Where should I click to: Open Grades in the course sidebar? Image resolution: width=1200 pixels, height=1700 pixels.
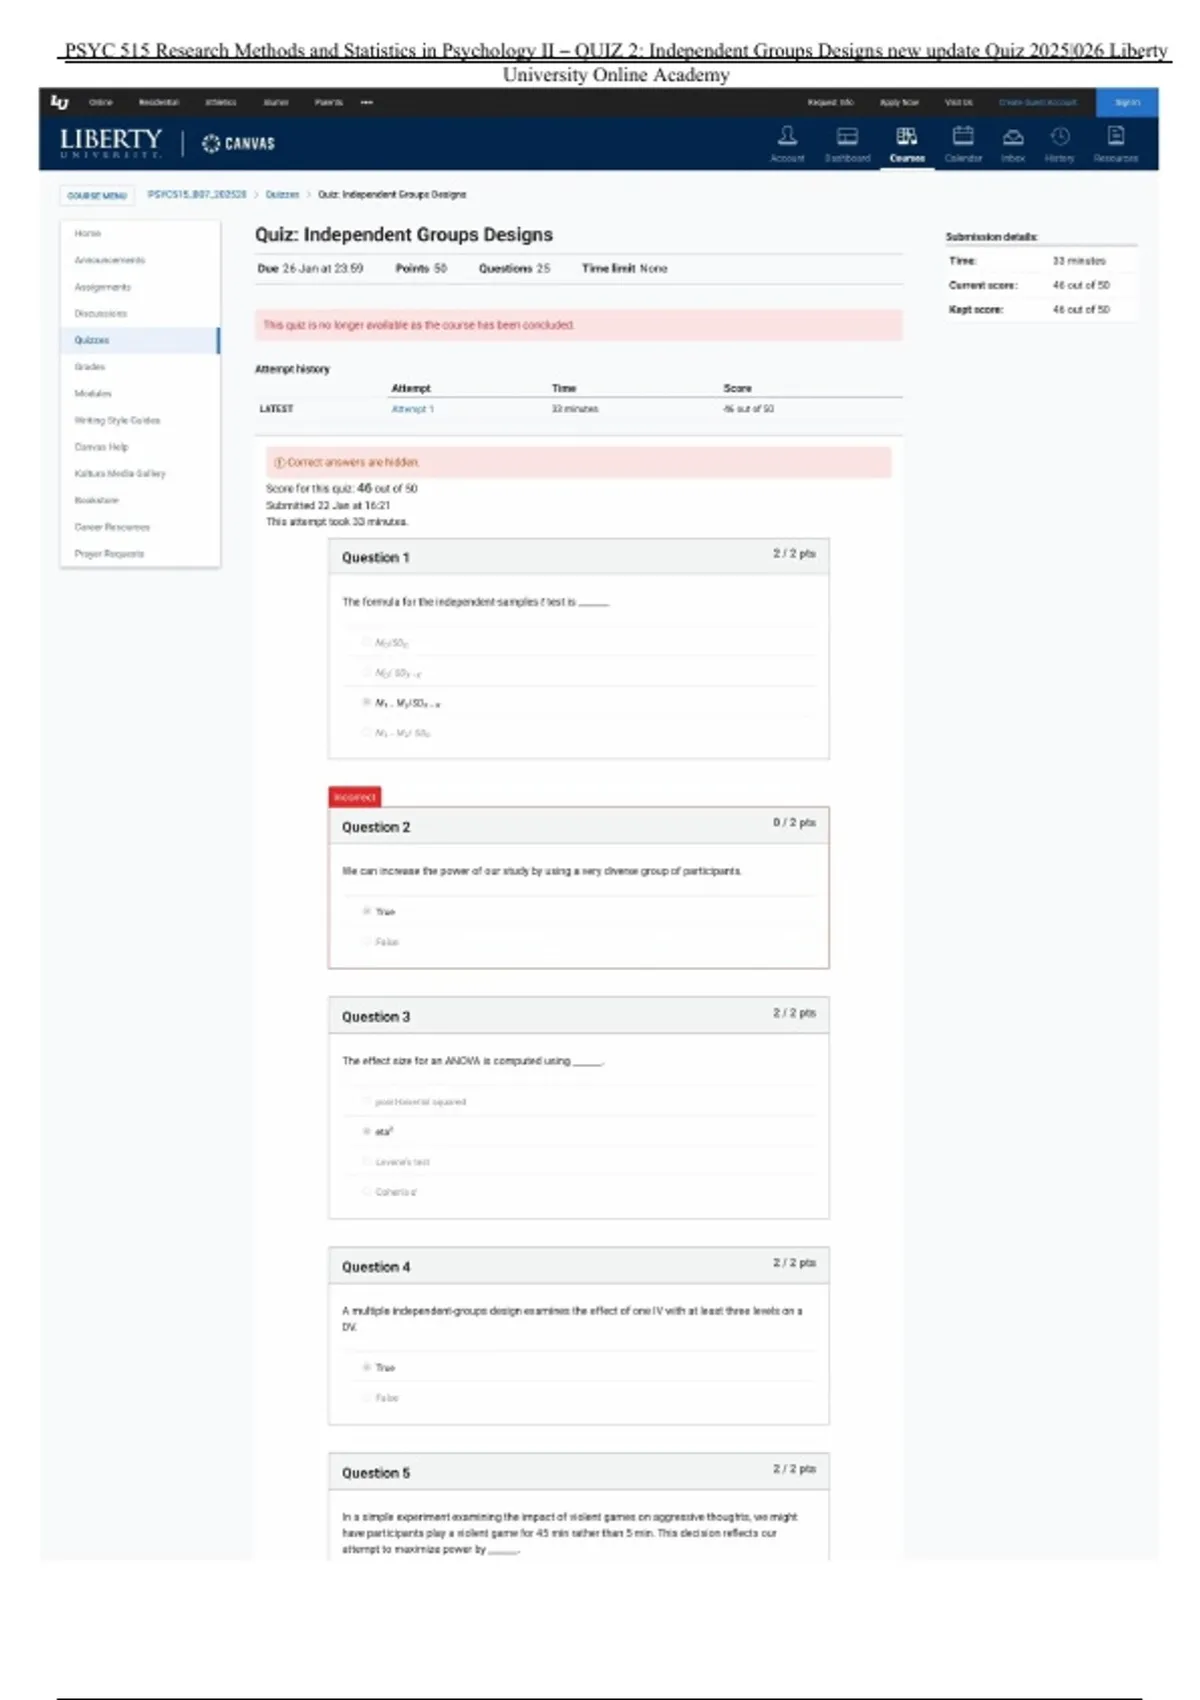pos(89,367)
